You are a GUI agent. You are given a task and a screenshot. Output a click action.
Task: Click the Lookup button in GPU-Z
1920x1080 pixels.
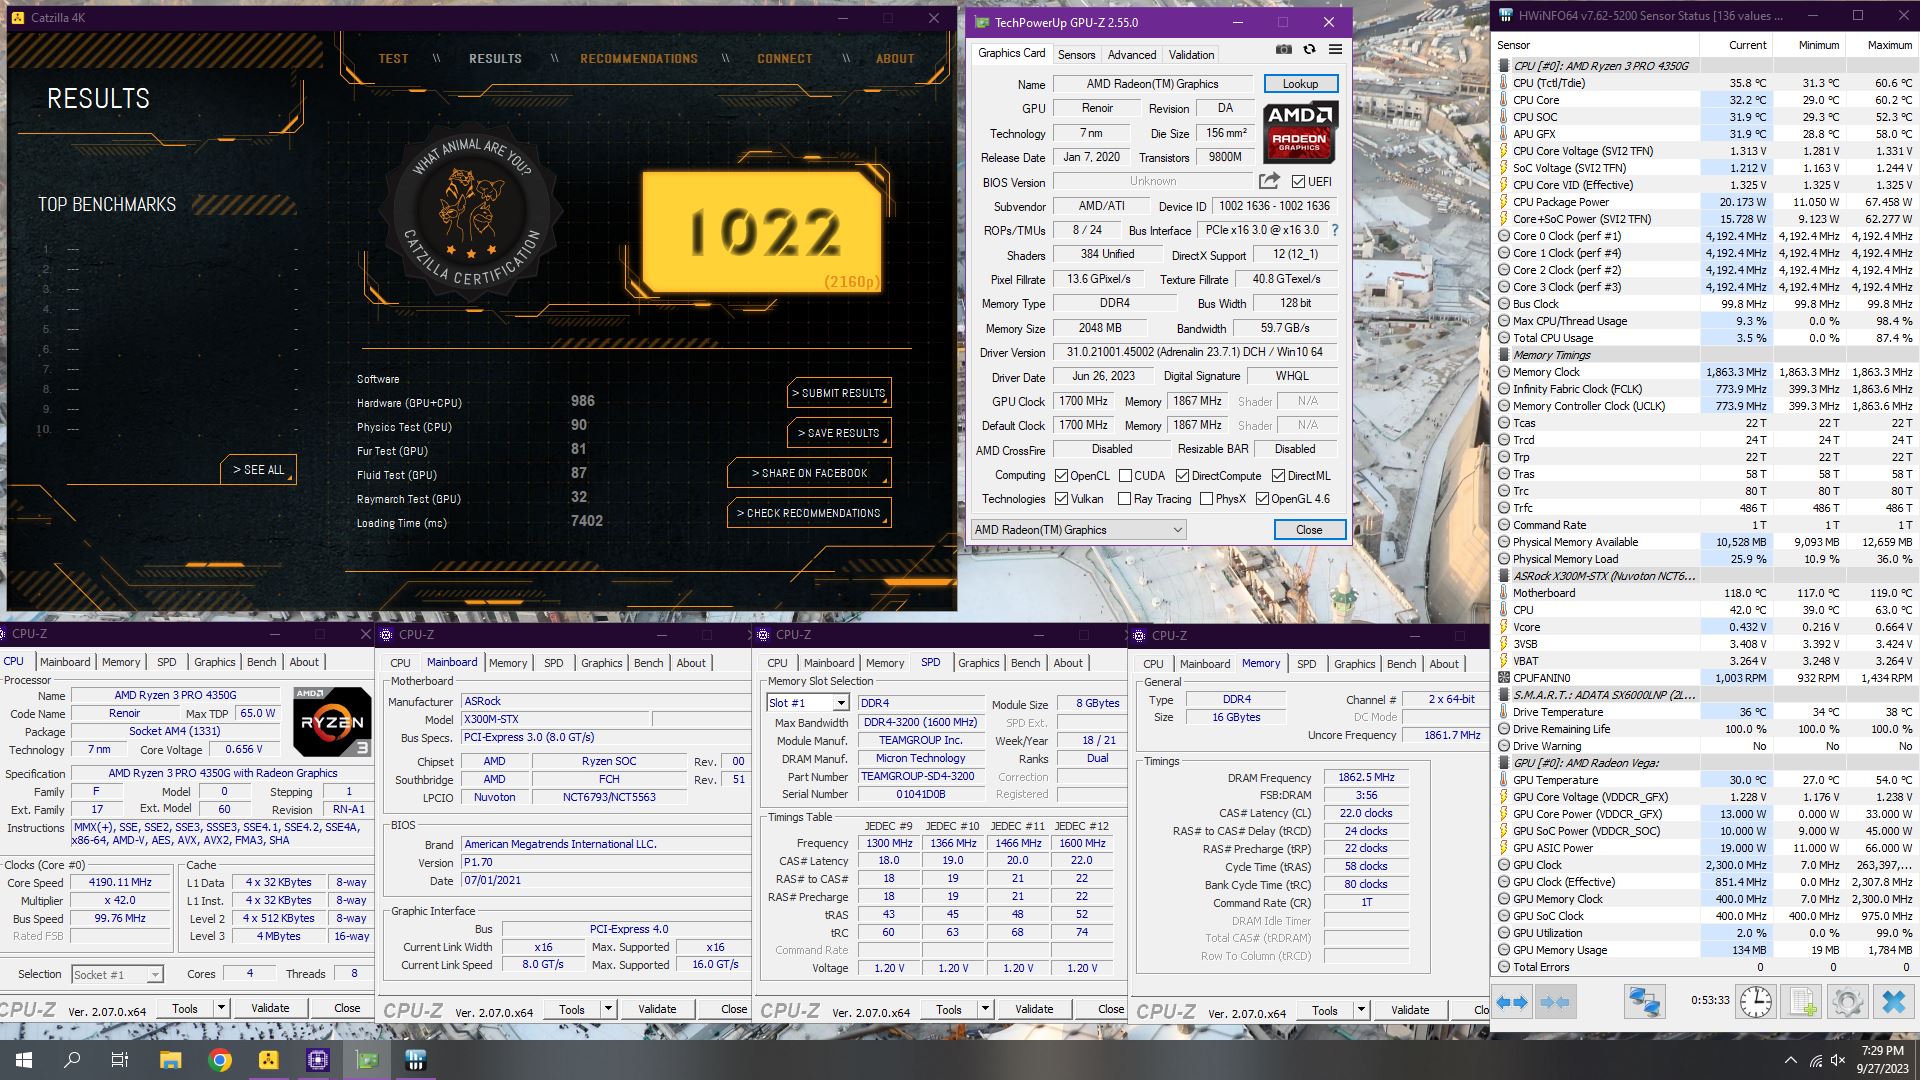coord(1300,84)
